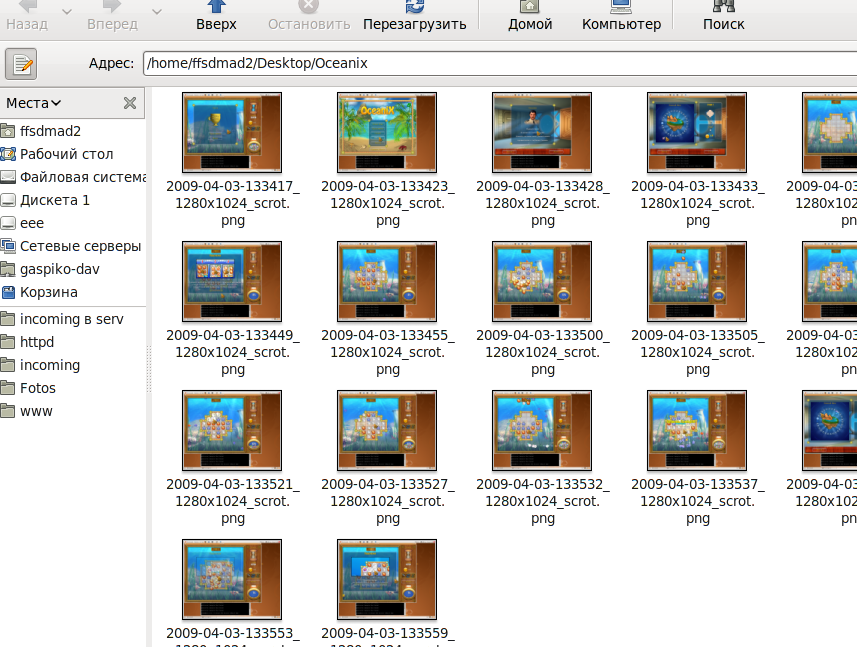
Task: Reload folder with Перезагрузить button
Action: tap(414, 16)
